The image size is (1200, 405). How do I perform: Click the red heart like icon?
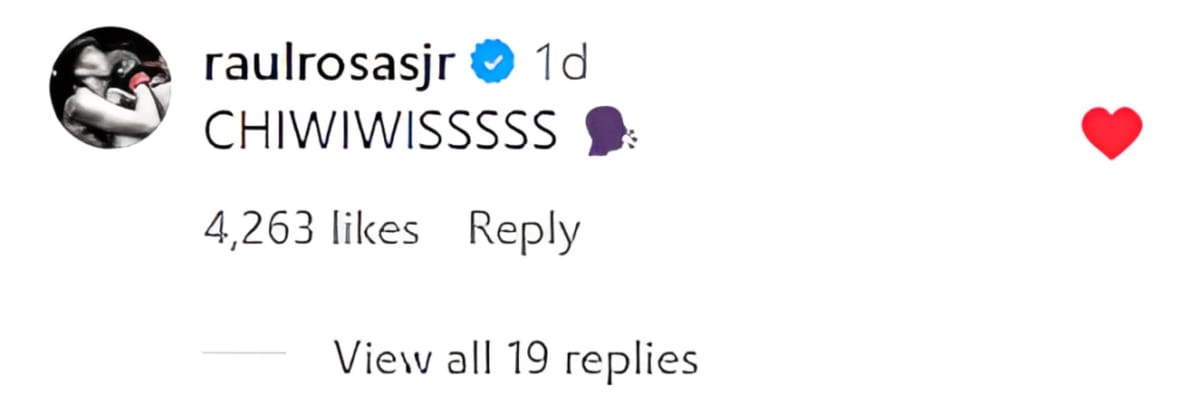tap(1112, 133)
